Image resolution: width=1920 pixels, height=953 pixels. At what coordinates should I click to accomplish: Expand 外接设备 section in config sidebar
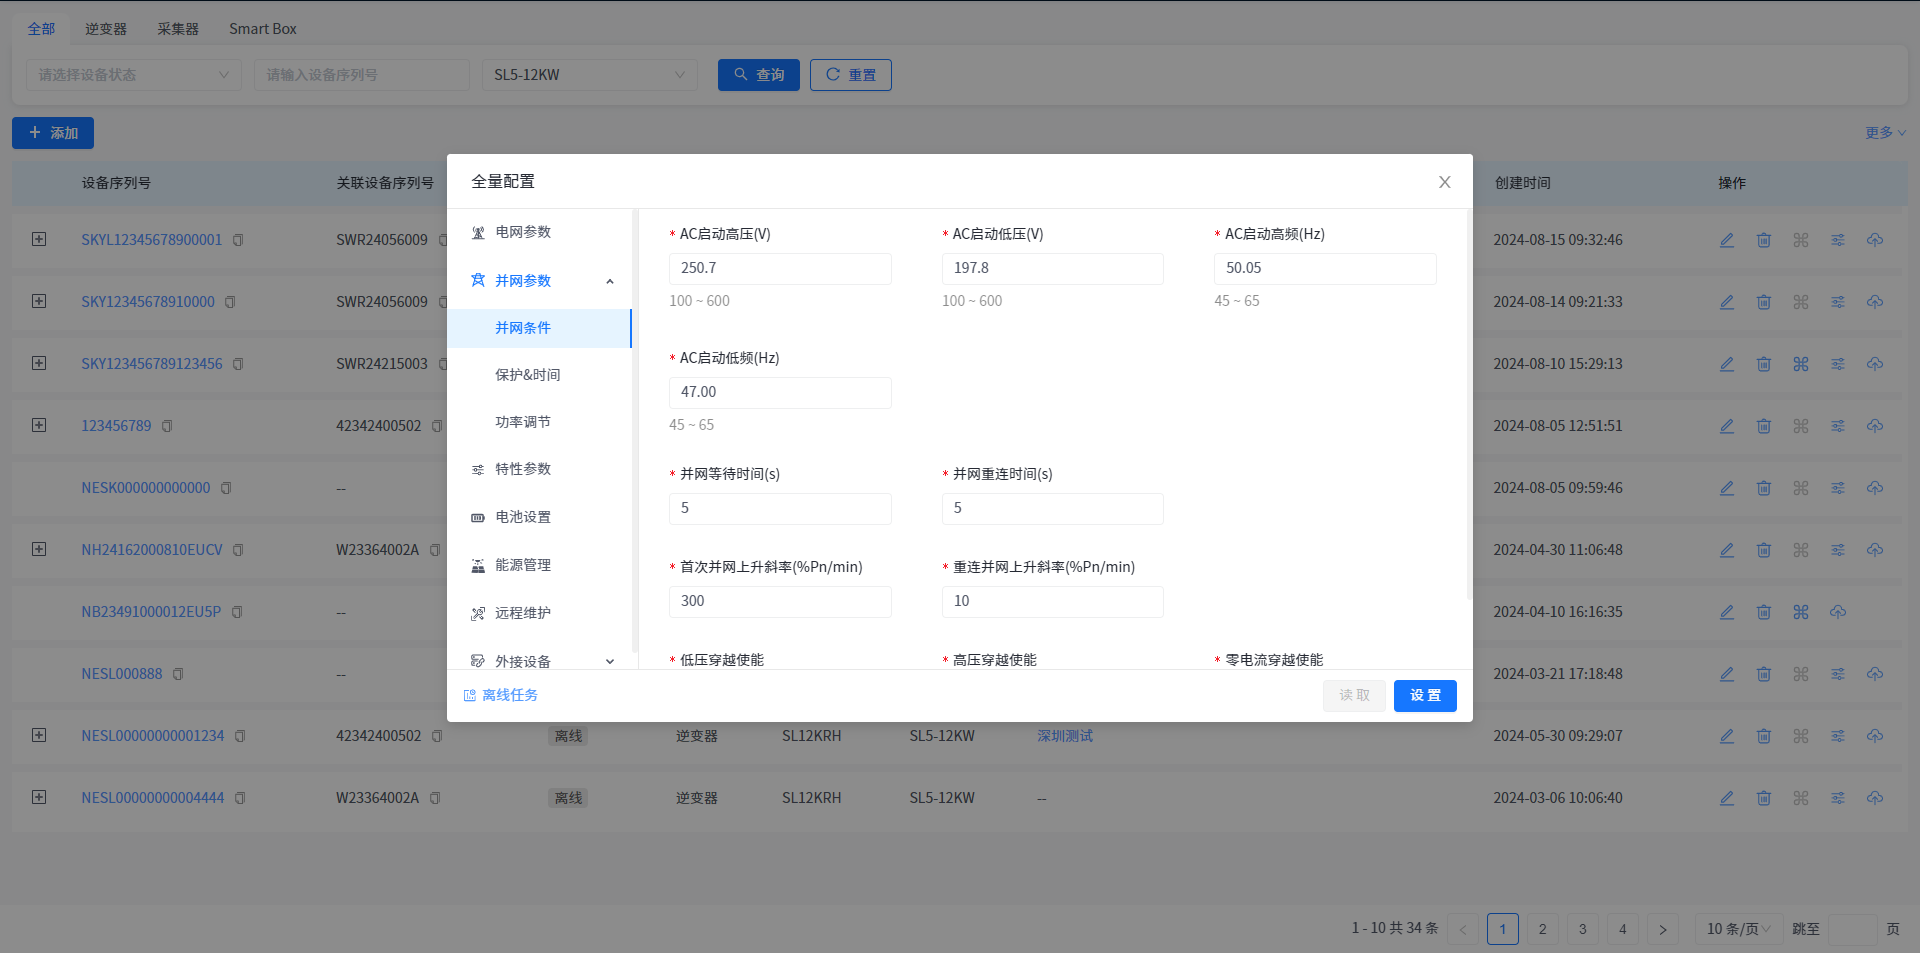[609, 661]
